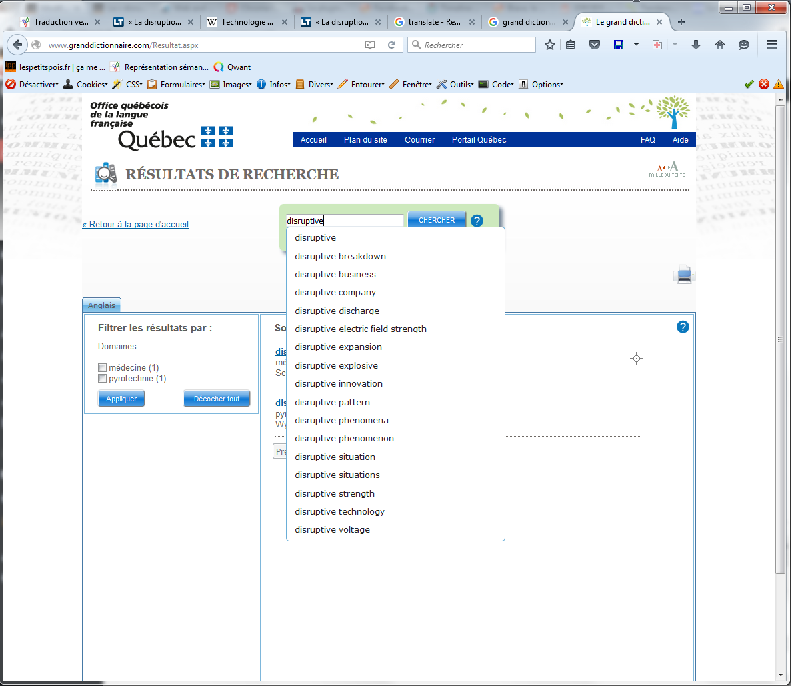Click the Québec logo
Image resolution: width=791 pixels, height=686 pixels.
pos(175,139)
